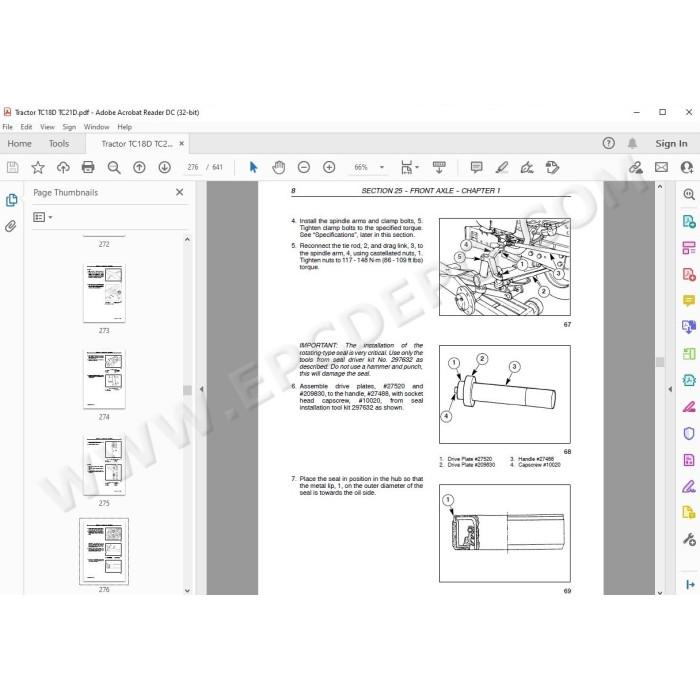Select the highlighter pen tool
Screen dimensions: 700x700
pos(502,167)
